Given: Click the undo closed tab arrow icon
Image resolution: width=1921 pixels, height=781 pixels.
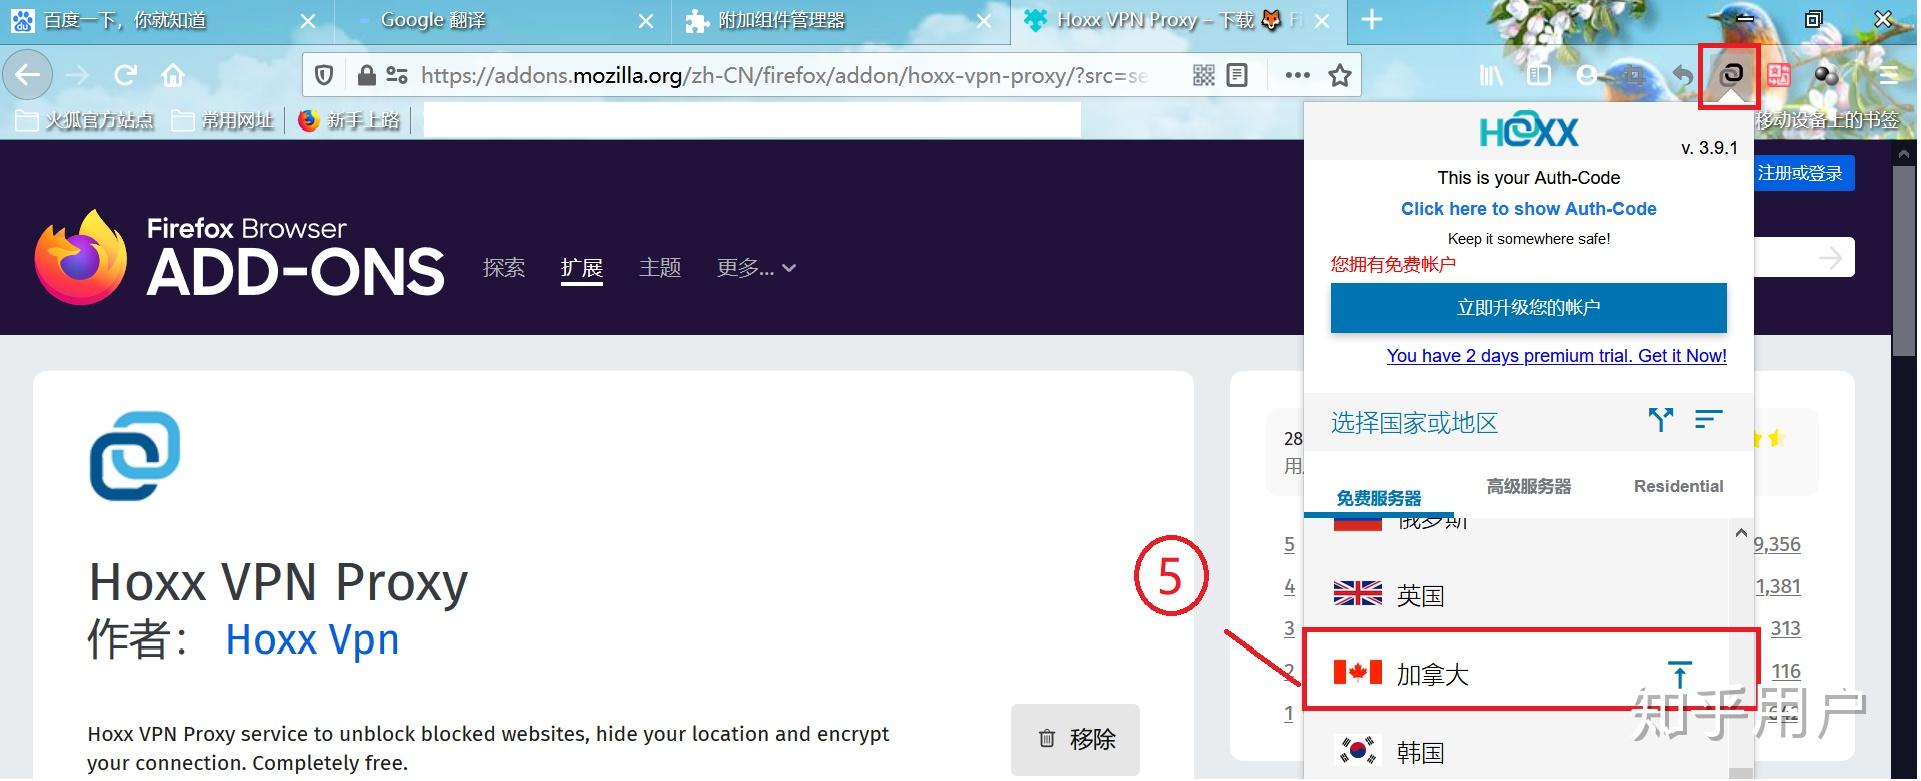Looking at the screenshot, I should (1683, 75).
